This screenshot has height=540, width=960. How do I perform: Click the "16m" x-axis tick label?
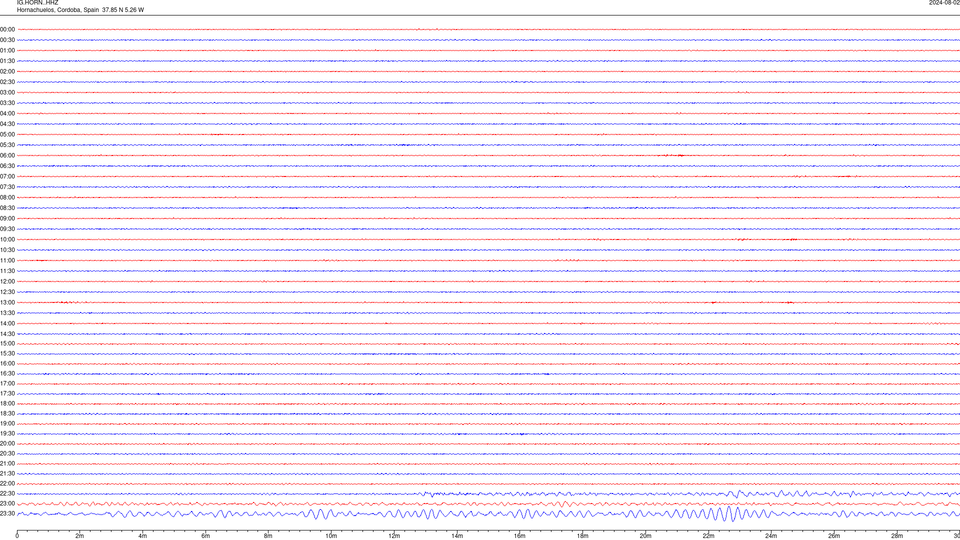[x=520, y=536]
